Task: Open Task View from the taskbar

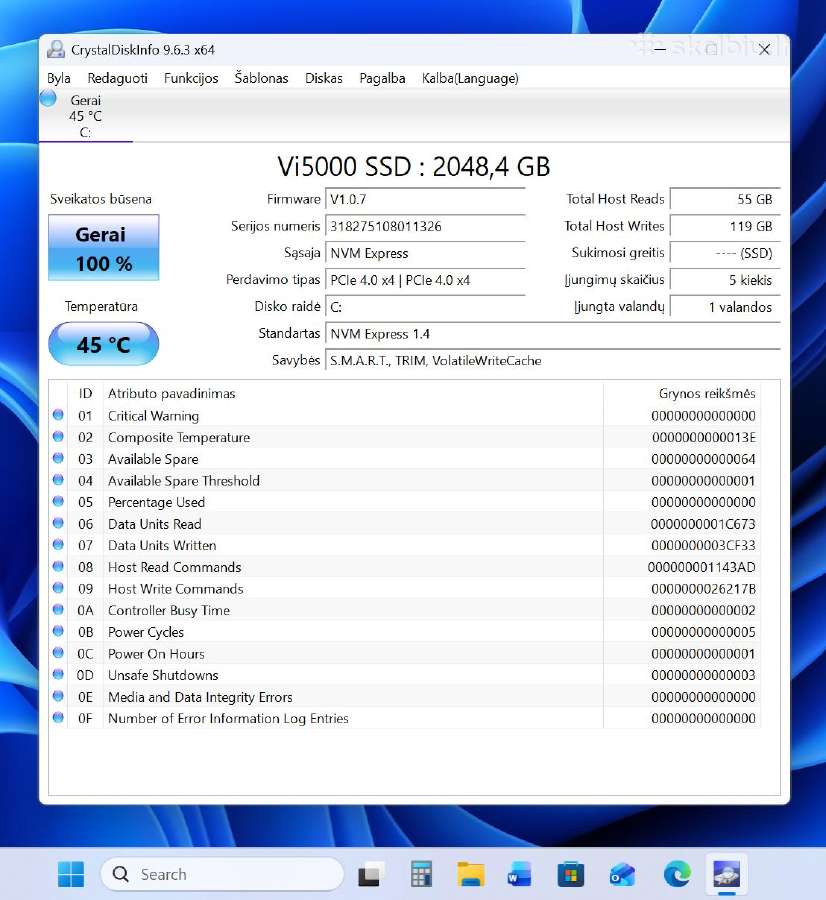Action: (x=369, y=875)
